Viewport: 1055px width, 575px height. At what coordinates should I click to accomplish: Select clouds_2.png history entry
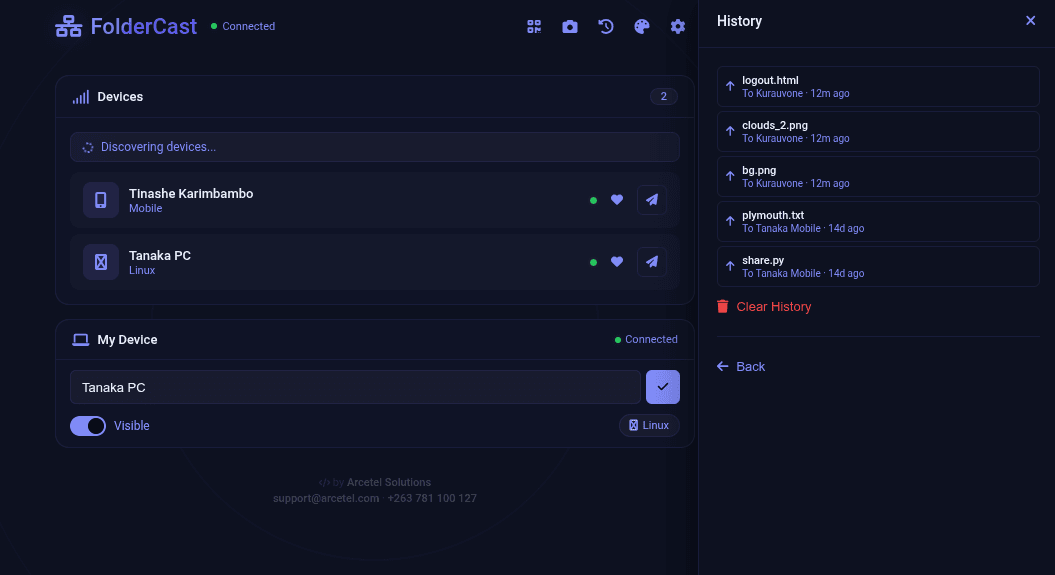[878, 131]
